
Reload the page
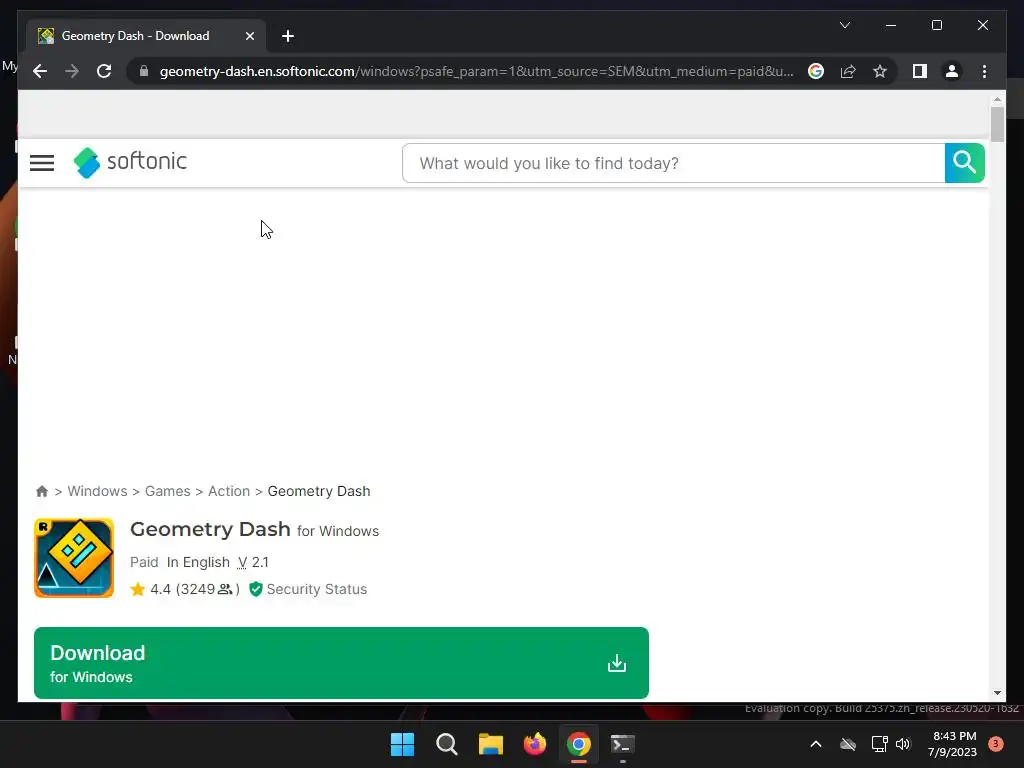click(x=104, y=71)
